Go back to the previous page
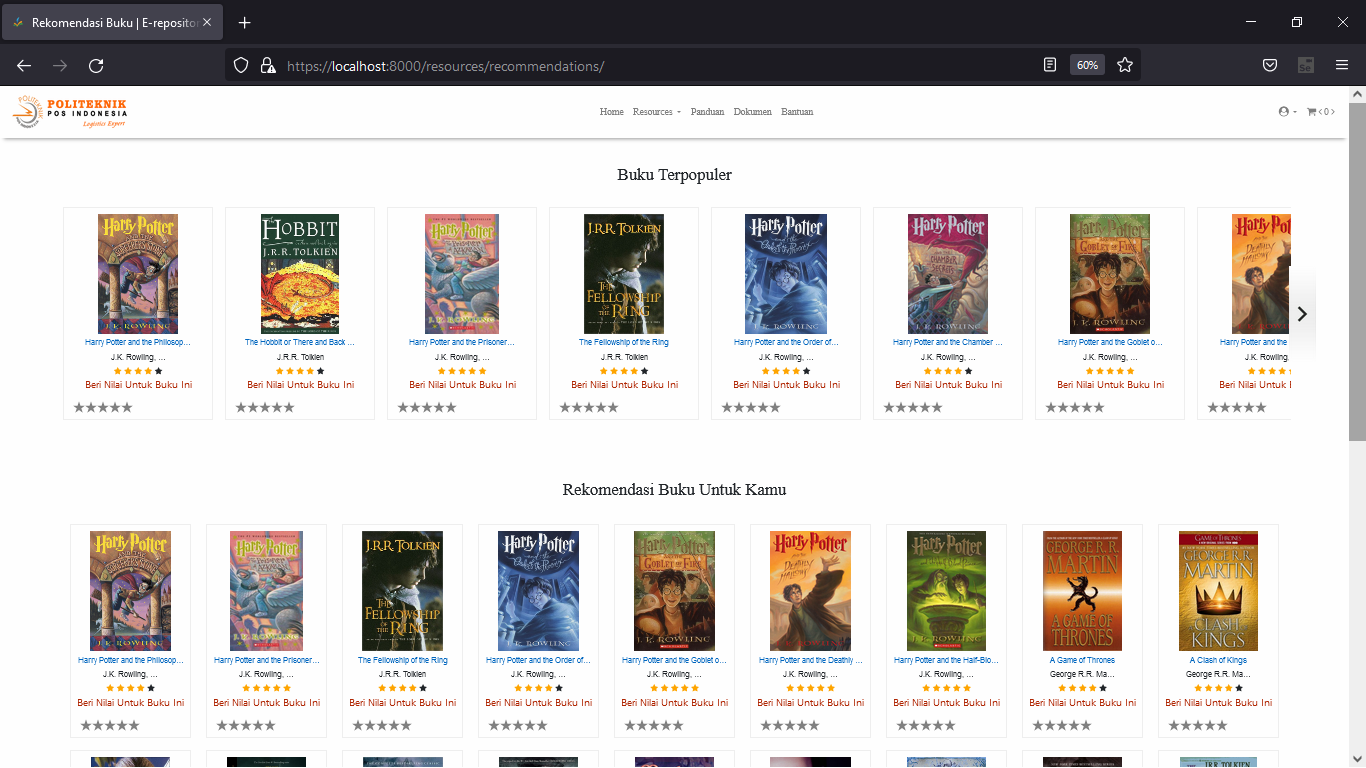Image resolution: width=1366 pixels, height=768 pixels. pos(24,65)
